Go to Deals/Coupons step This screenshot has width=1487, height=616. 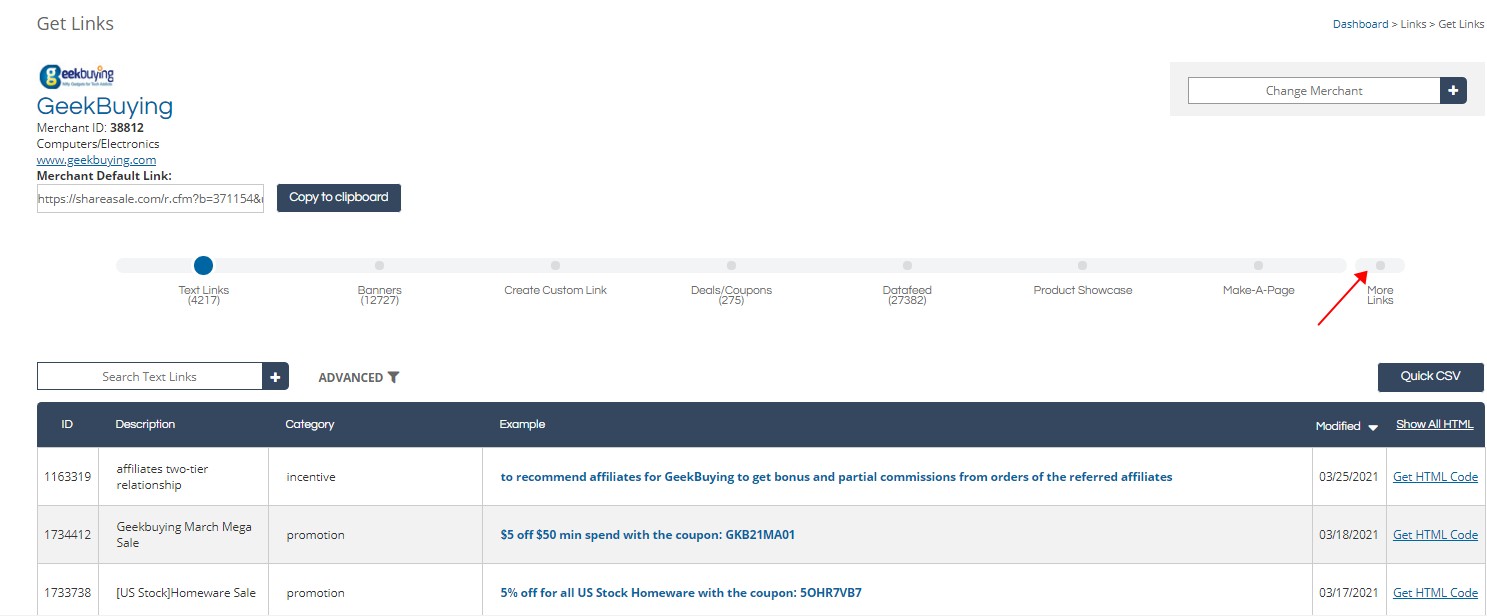[x=731, y=265]
